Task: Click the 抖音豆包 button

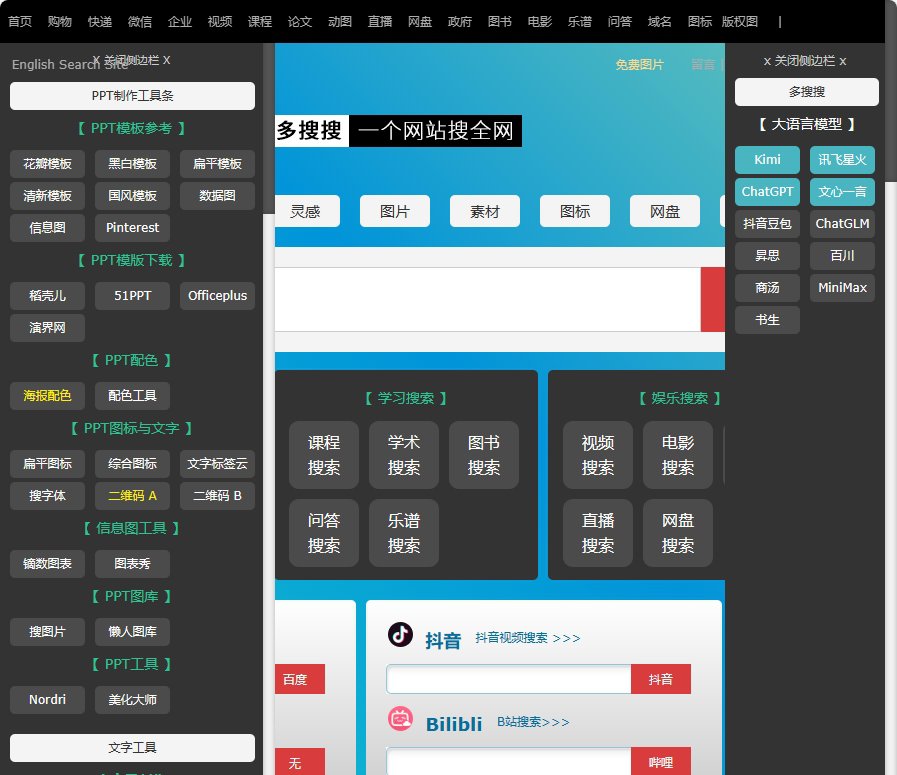Action: click(x=767, y=224)
